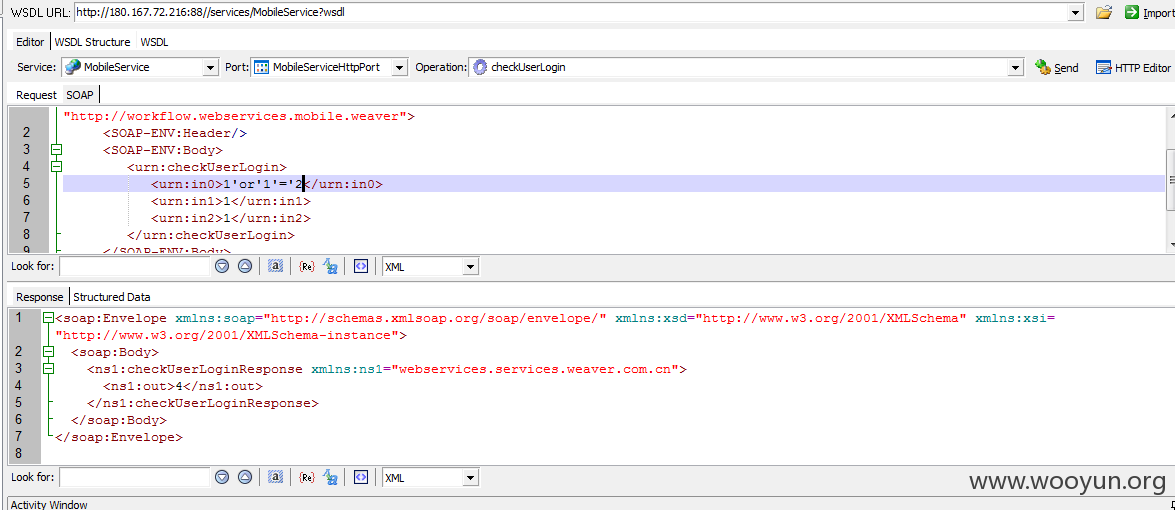Click the MobileServiceHttpPort grid icon
This screenshot has height=510, width=1175.
click(262, 67)
